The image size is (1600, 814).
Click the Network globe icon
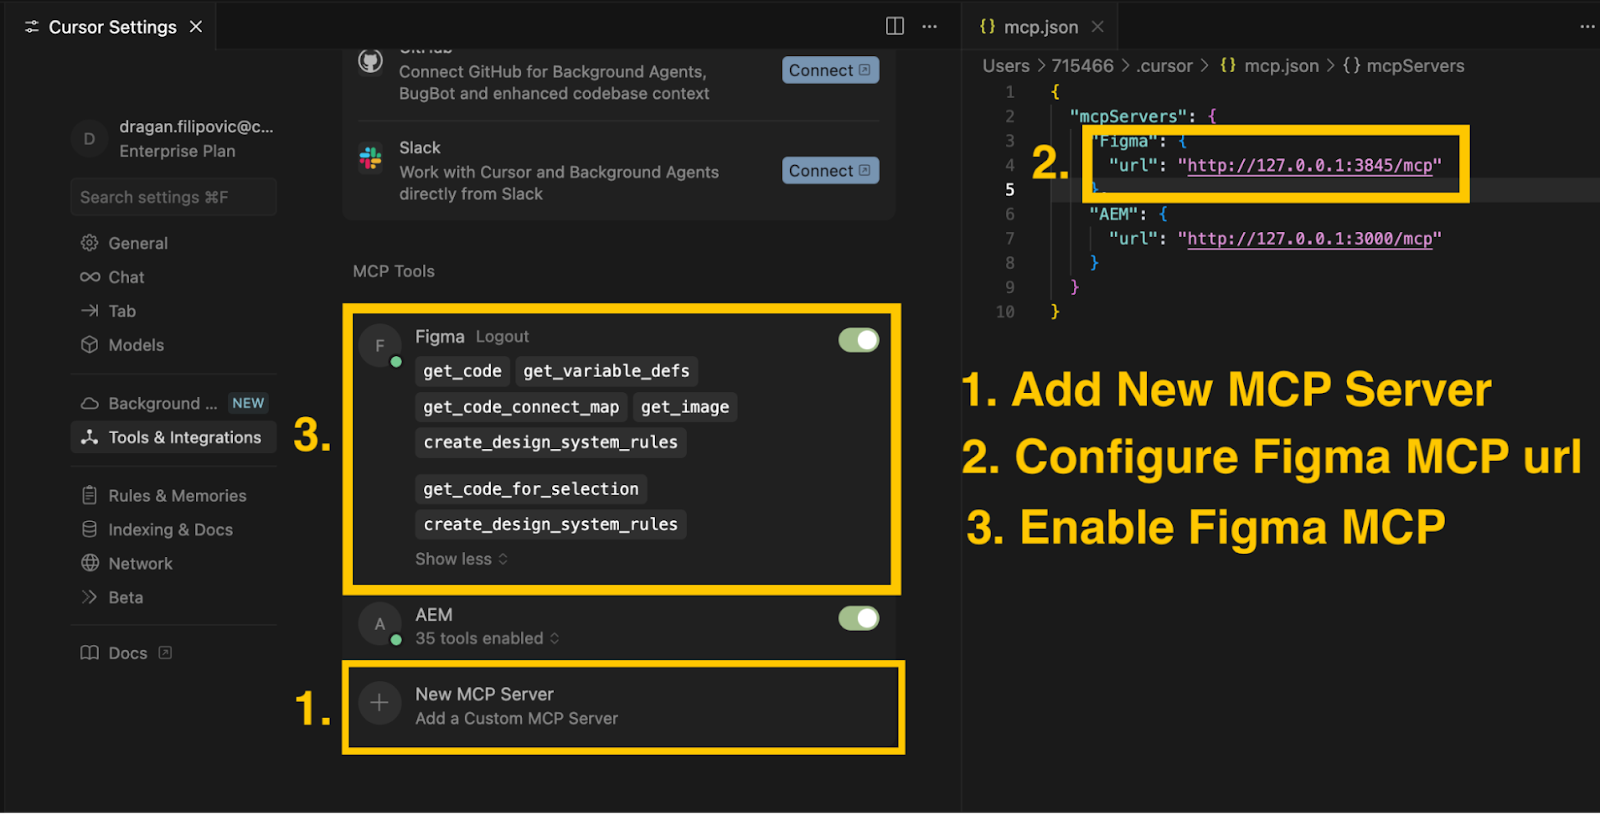[90, 563]
